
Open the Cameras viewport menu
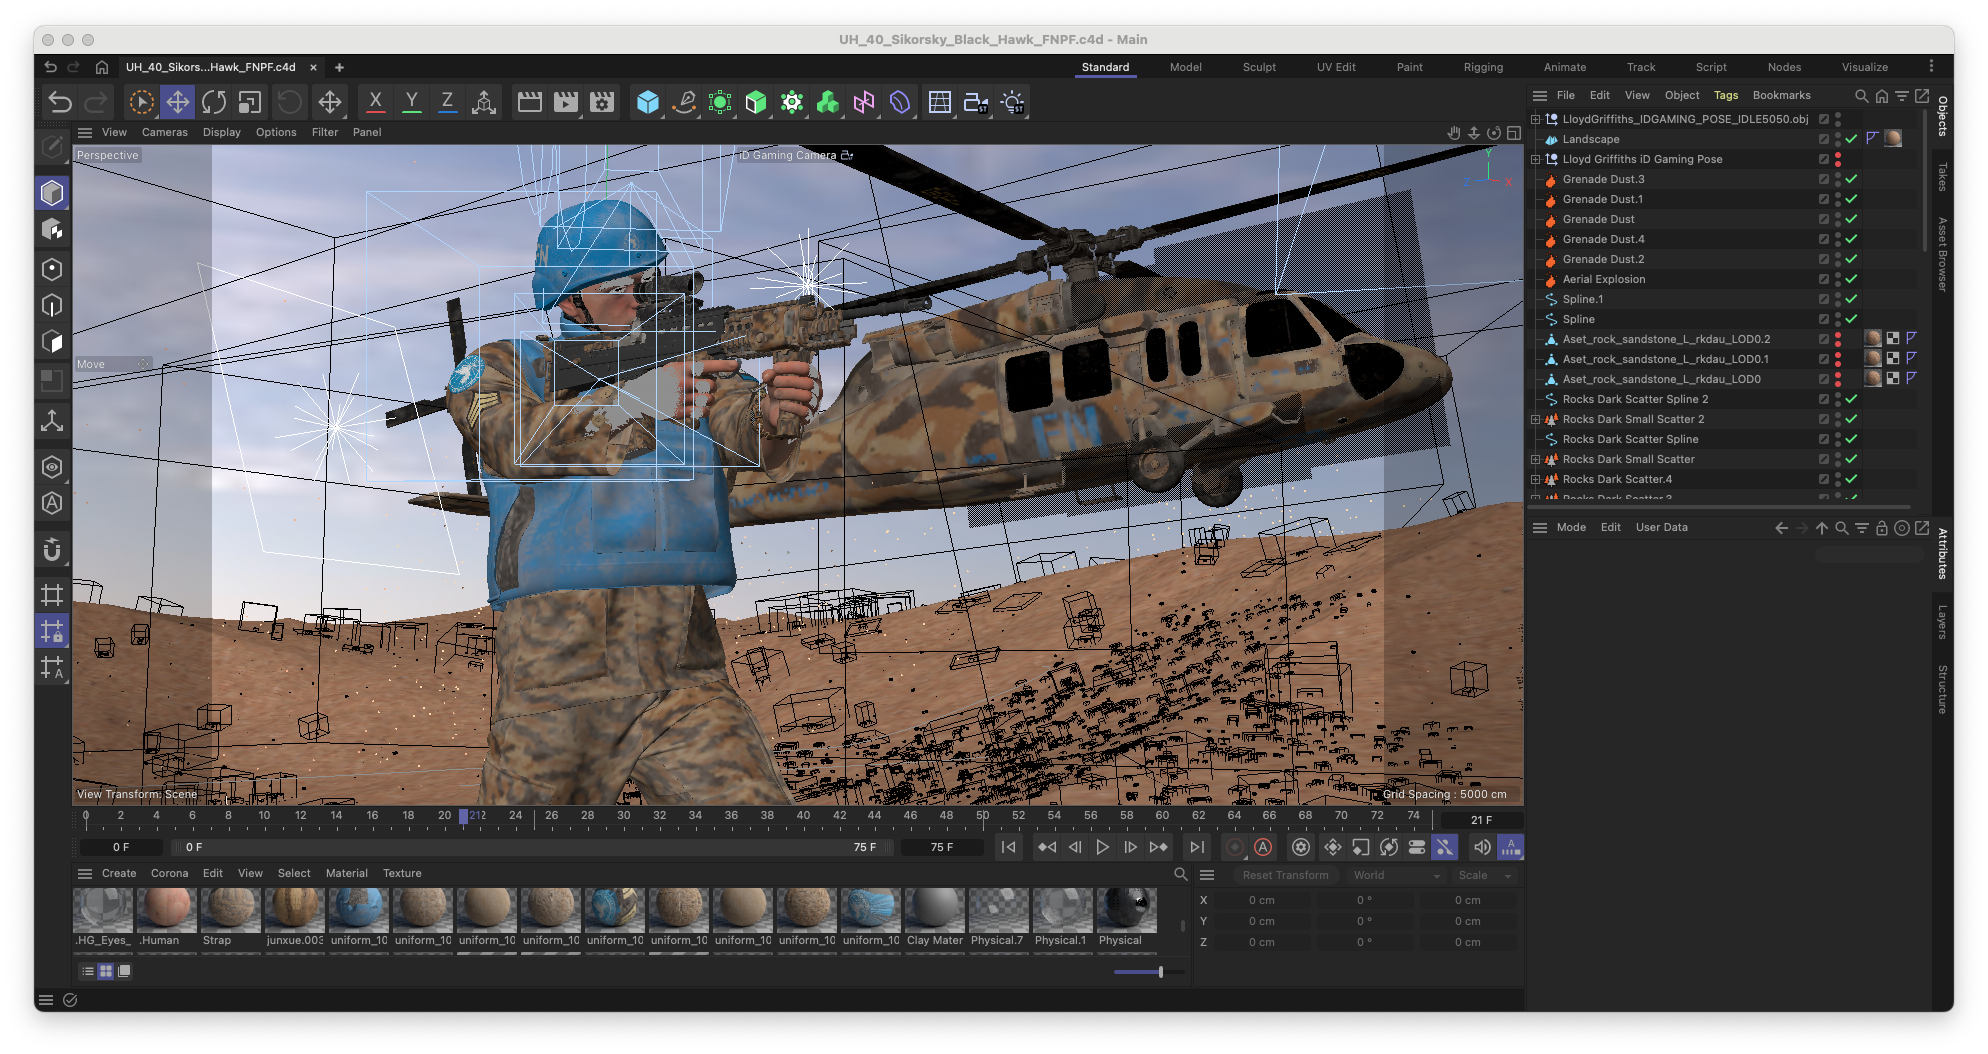tap(164, 132)
